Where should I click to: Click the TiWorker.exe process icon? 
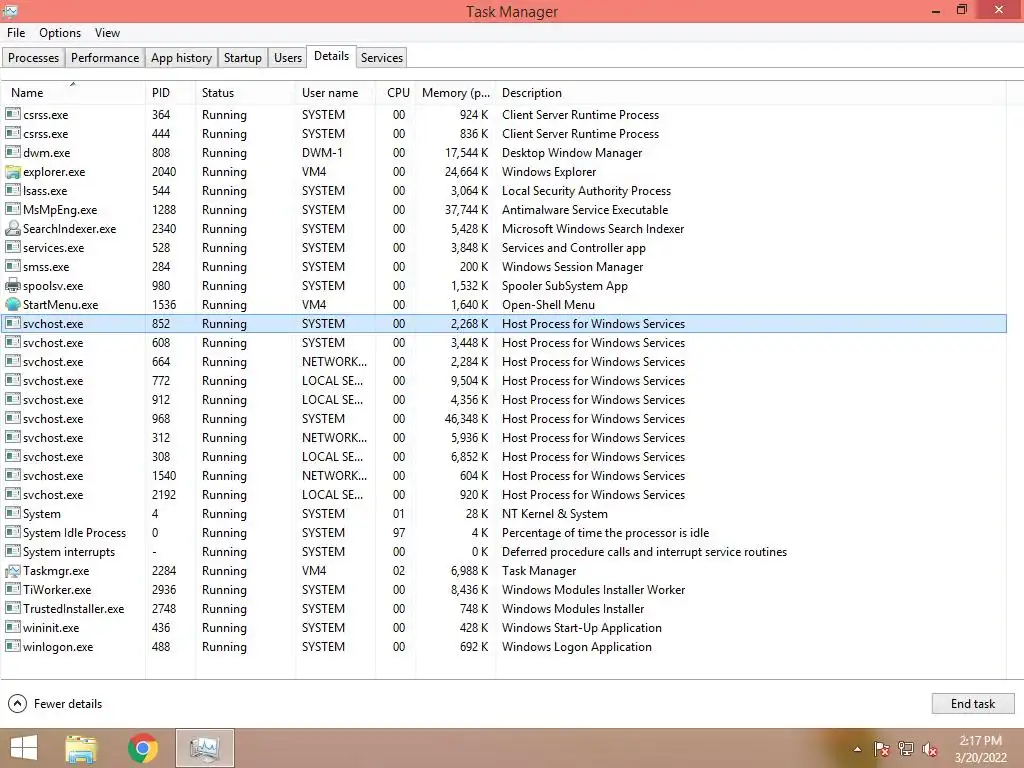(12, 590)
